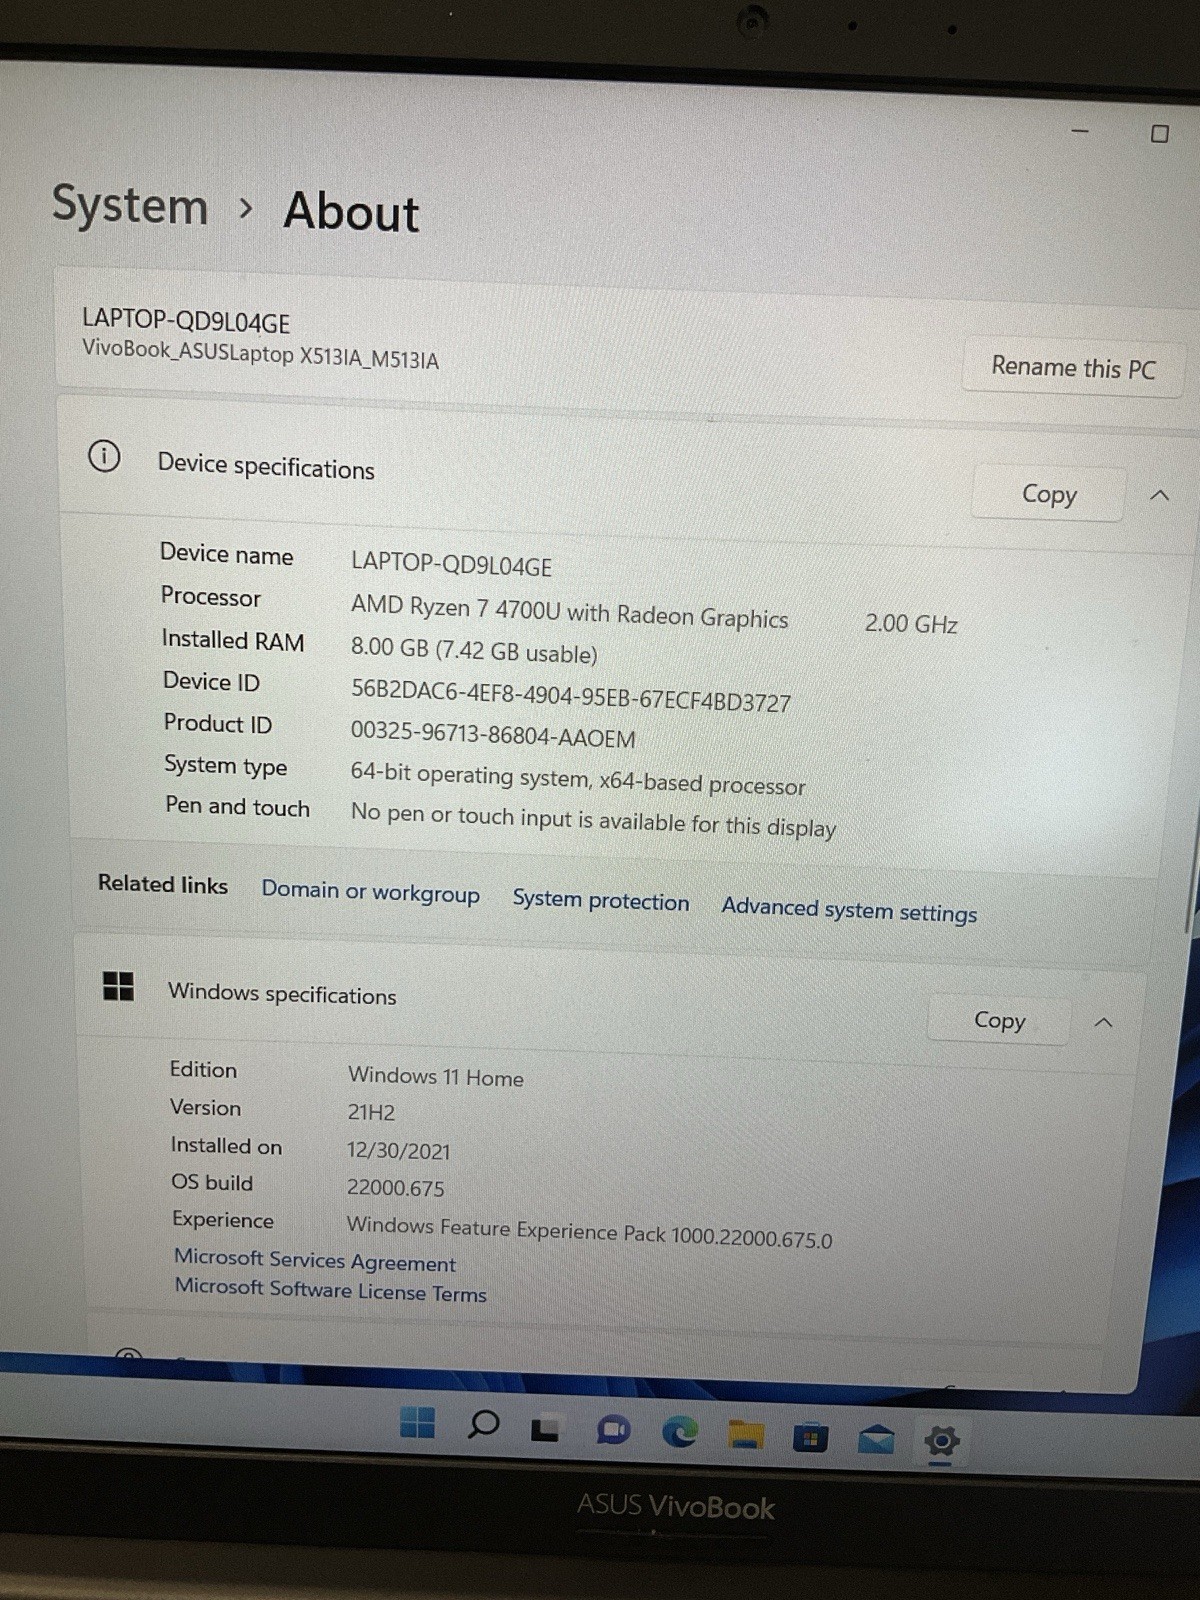Click the 21H2 version value
The height and width of the screenshot is (1600, 1200).
tap(371, 1112)
